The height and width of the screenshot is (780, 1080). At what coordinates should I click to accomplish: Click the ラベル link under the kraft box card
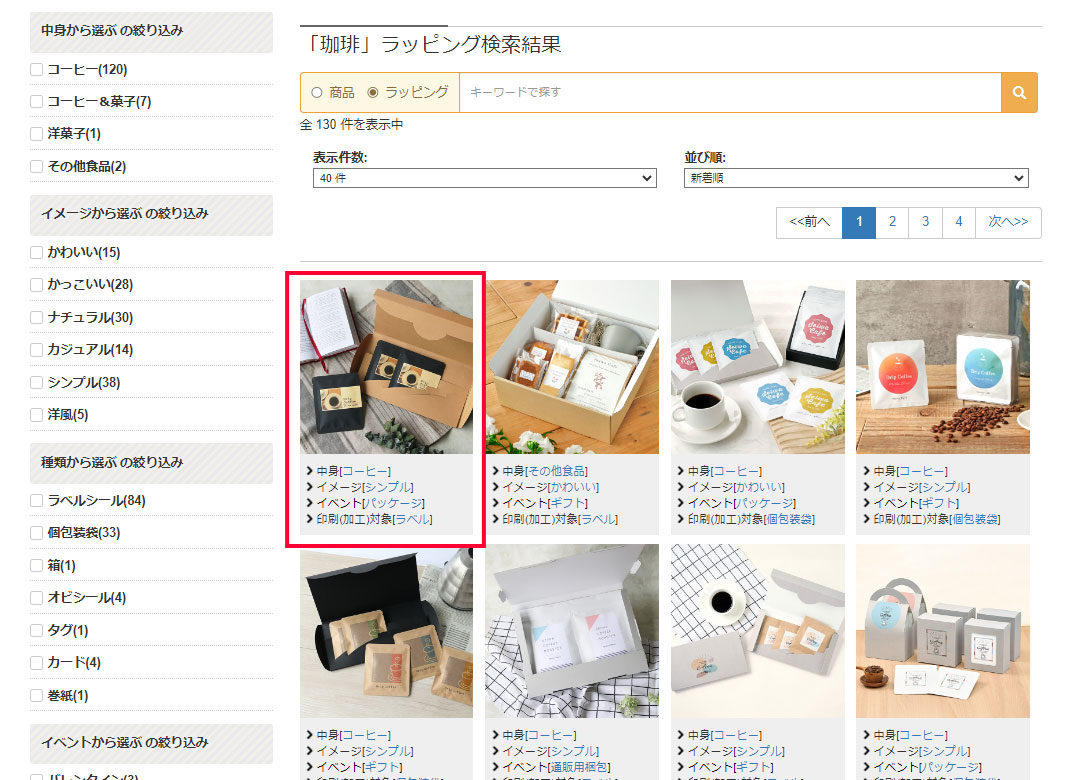[413, 520]
